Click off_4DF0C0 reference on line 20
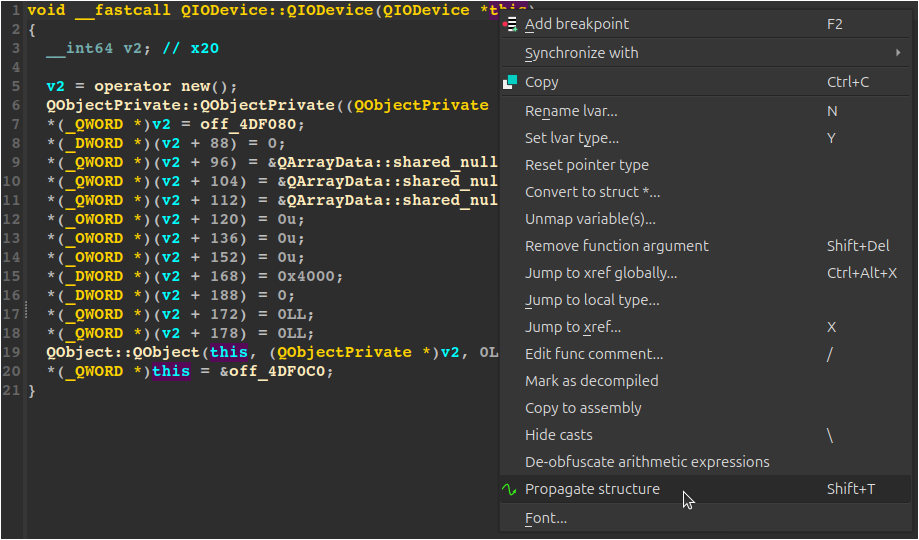Image resolution: width=919 pixels, height=540 pixels. (280, 371)
